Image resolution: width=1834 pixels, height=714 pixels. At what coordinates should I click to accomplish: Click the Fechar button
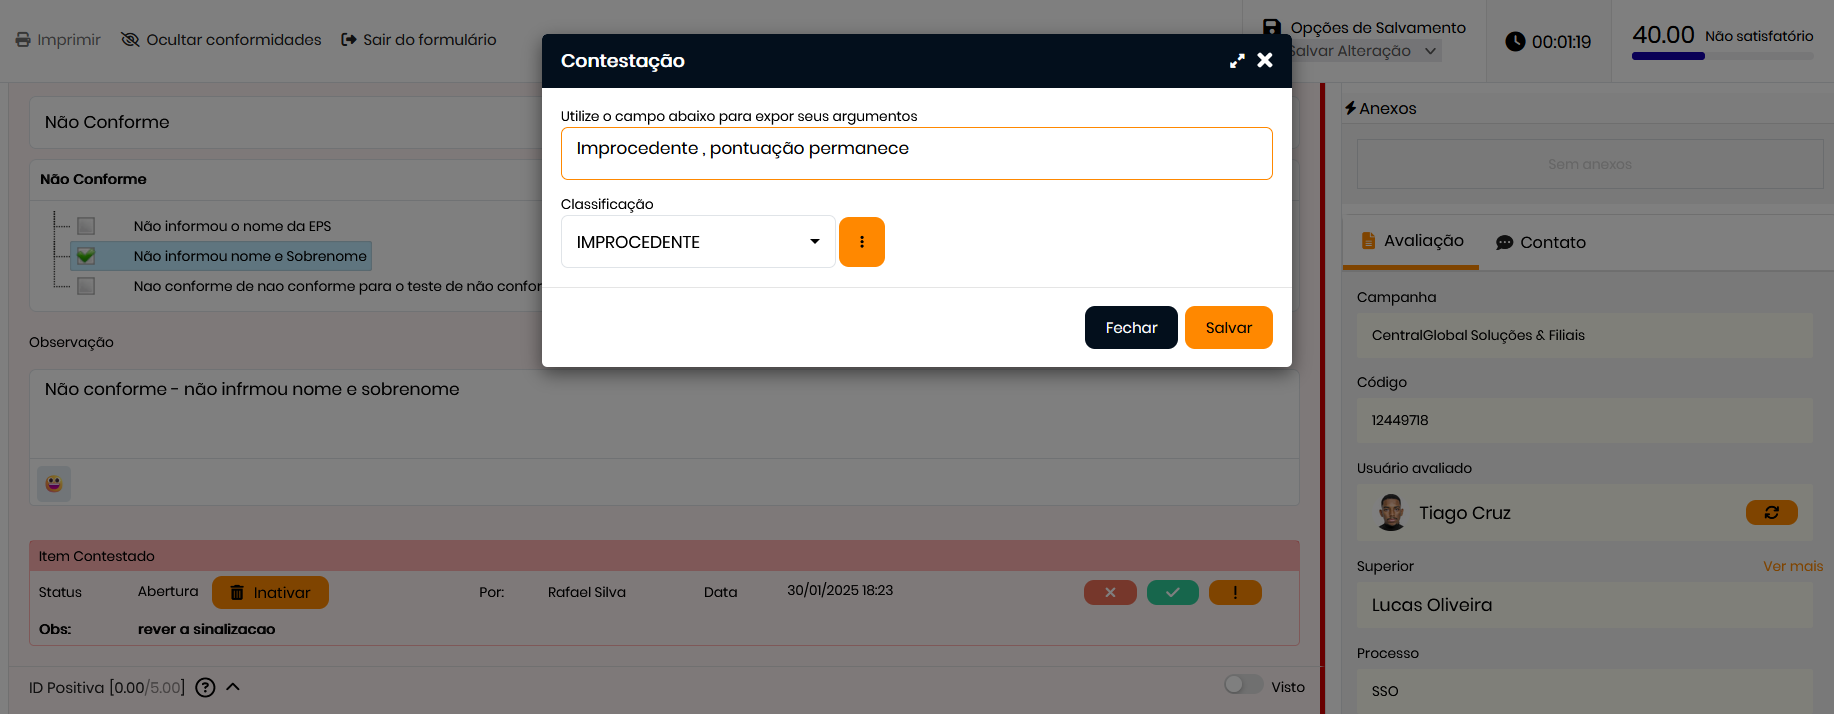tap(1130, 328)
